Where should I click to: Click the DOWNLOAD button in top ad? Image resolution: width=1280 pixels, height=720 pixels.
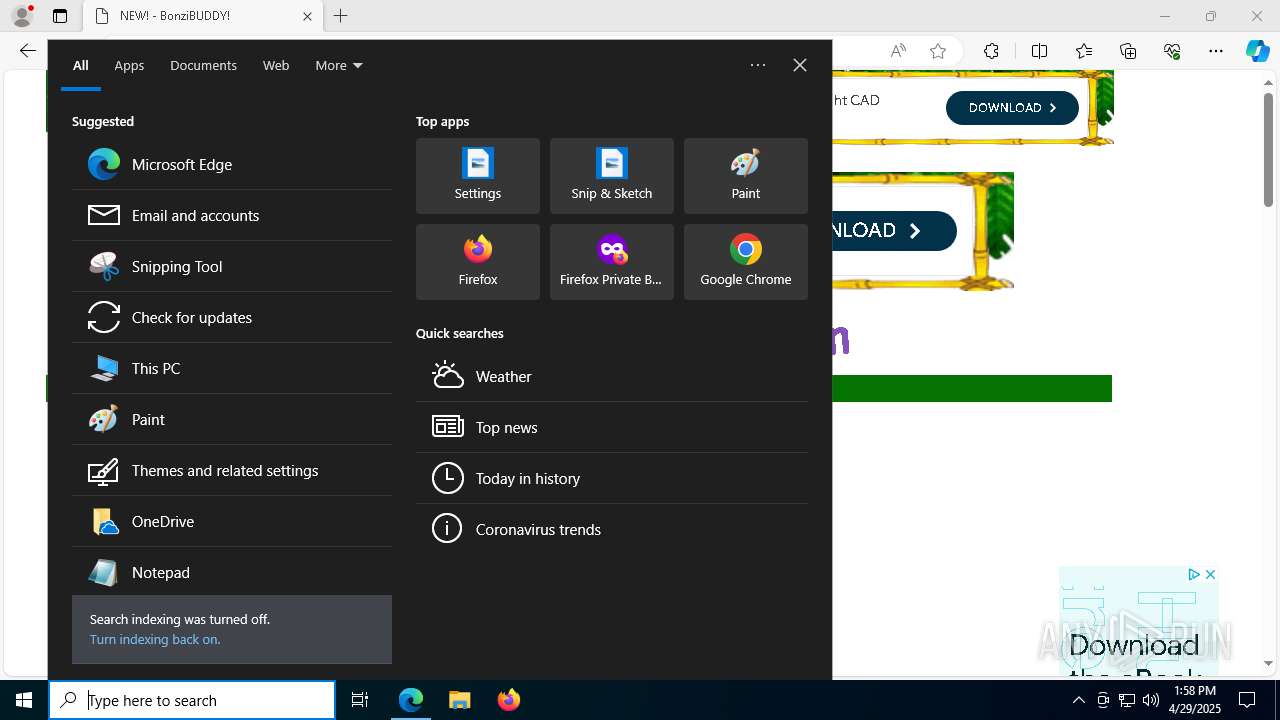point(1012,108)
